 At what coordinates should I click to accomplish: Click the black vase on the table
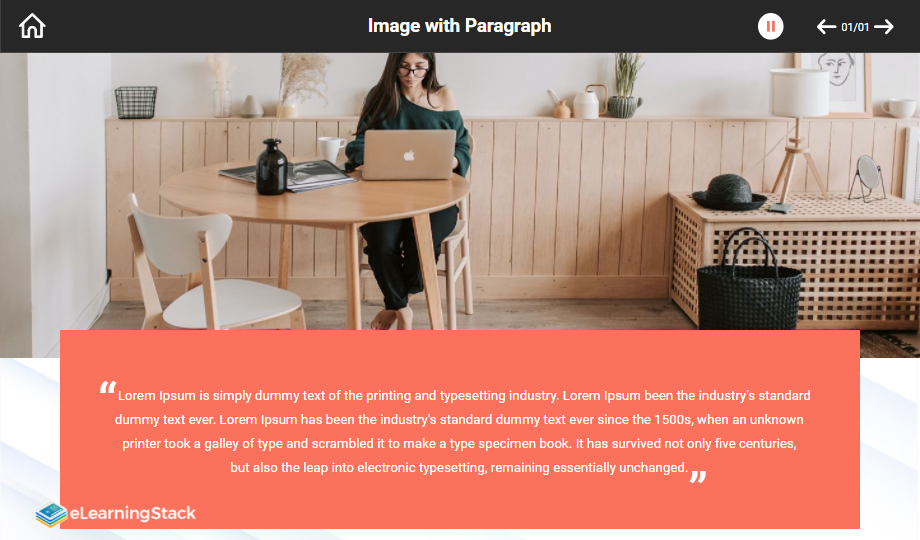pyautogui.click(x=272, y=167)
